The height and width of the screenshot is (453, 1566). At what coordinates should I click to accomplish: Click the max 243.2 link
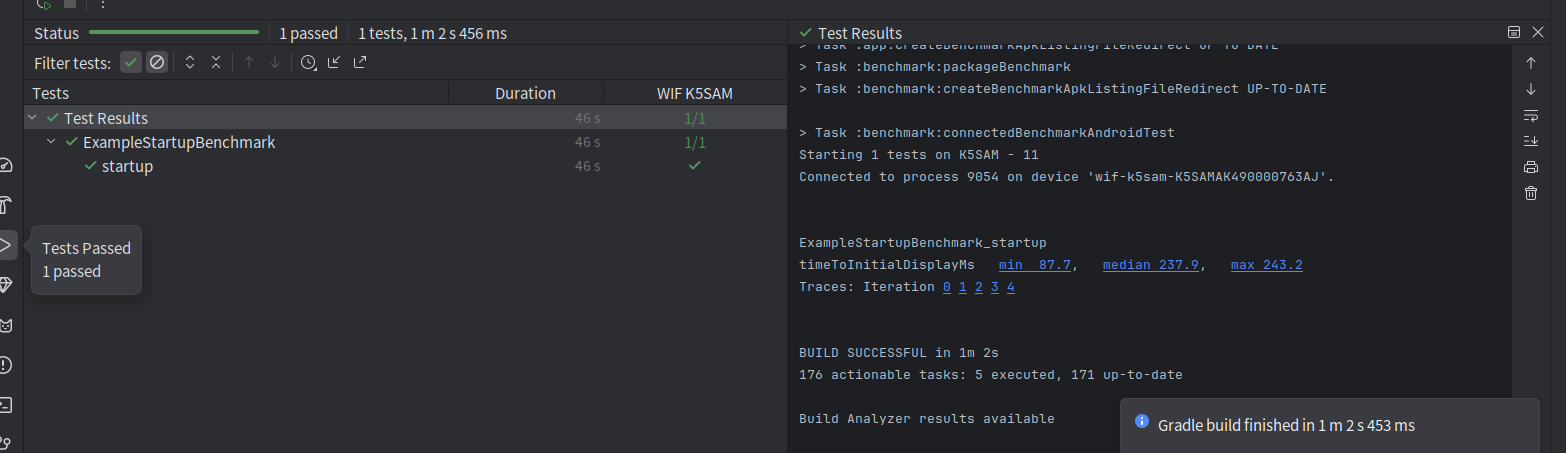[1267, 265]
